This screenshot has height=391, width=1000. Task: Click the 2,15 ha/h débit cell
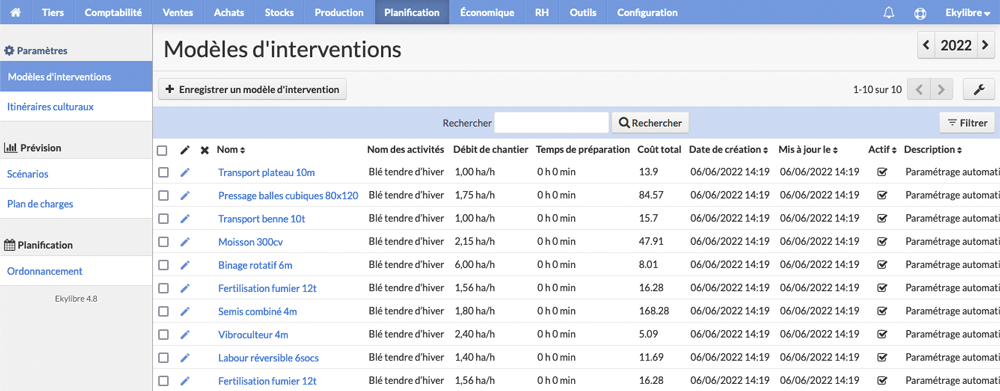tap(474, 242)
